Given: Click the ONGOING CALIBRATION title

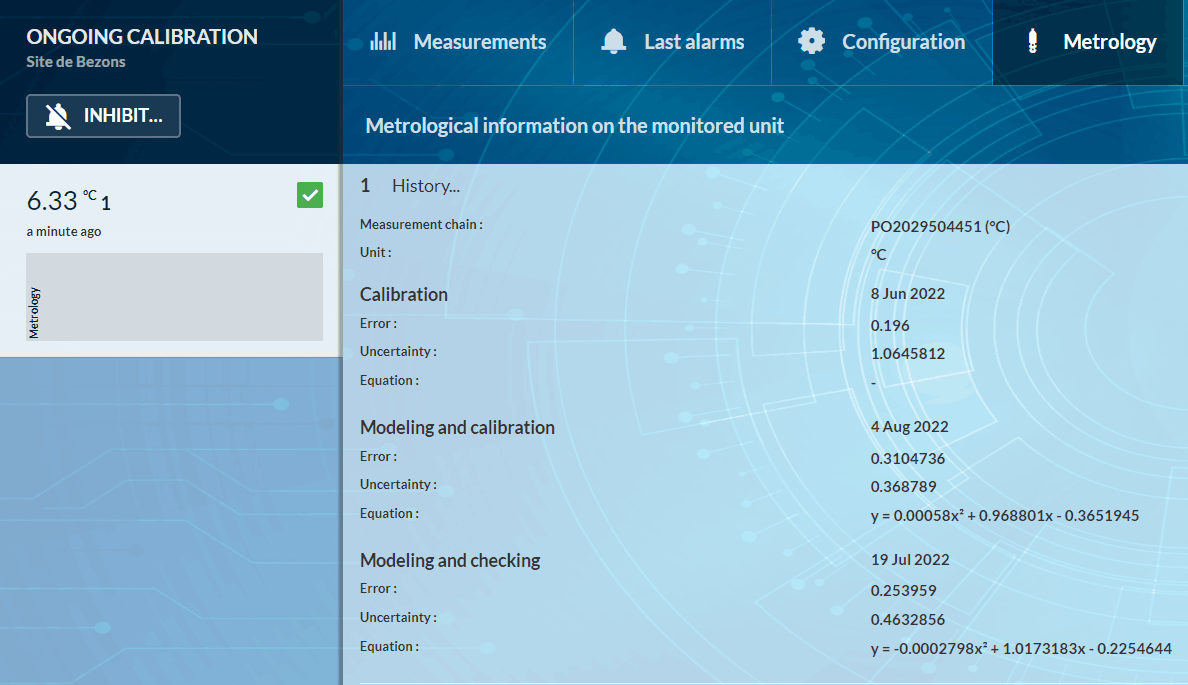Looking at the screenshot, I should point(142,36).
